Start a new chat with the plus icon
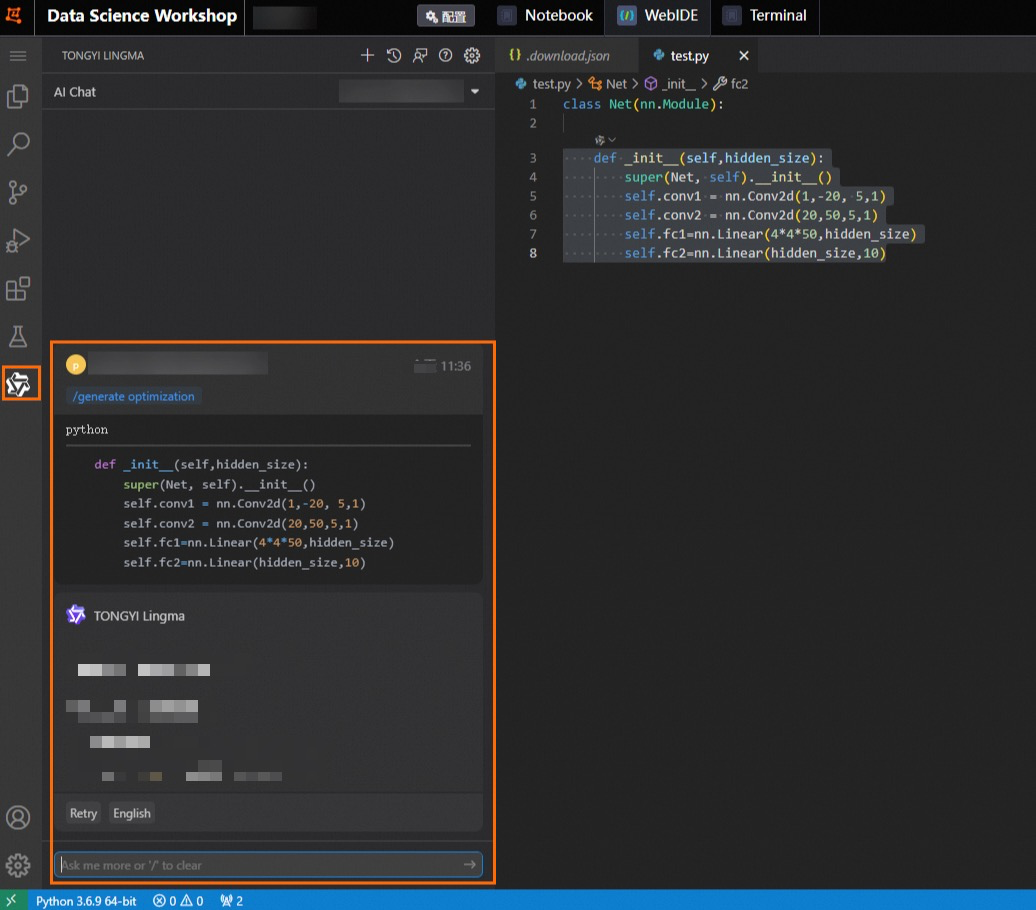The height and width of the screenshot is (910, 1036). [367, 56]
